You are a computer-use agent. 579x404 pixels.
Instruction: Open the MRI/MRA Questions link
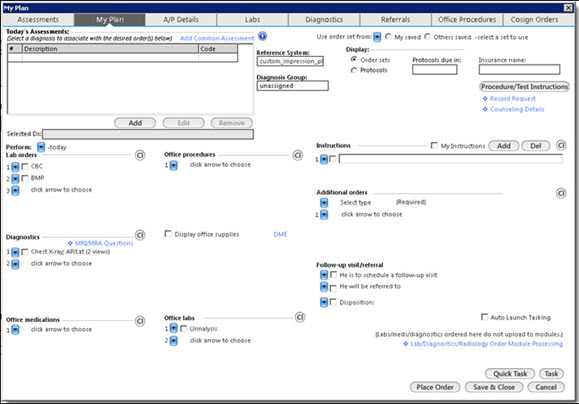[x=104, y=243]
